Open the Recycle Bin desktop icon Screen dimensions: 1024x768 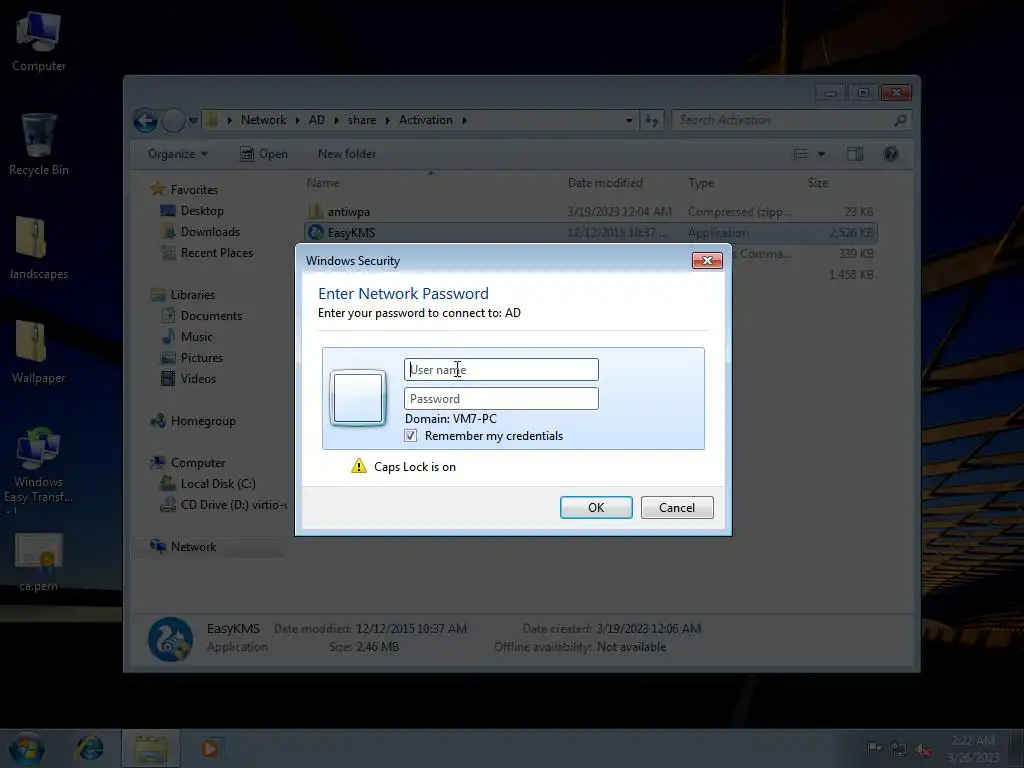(39, 144)
